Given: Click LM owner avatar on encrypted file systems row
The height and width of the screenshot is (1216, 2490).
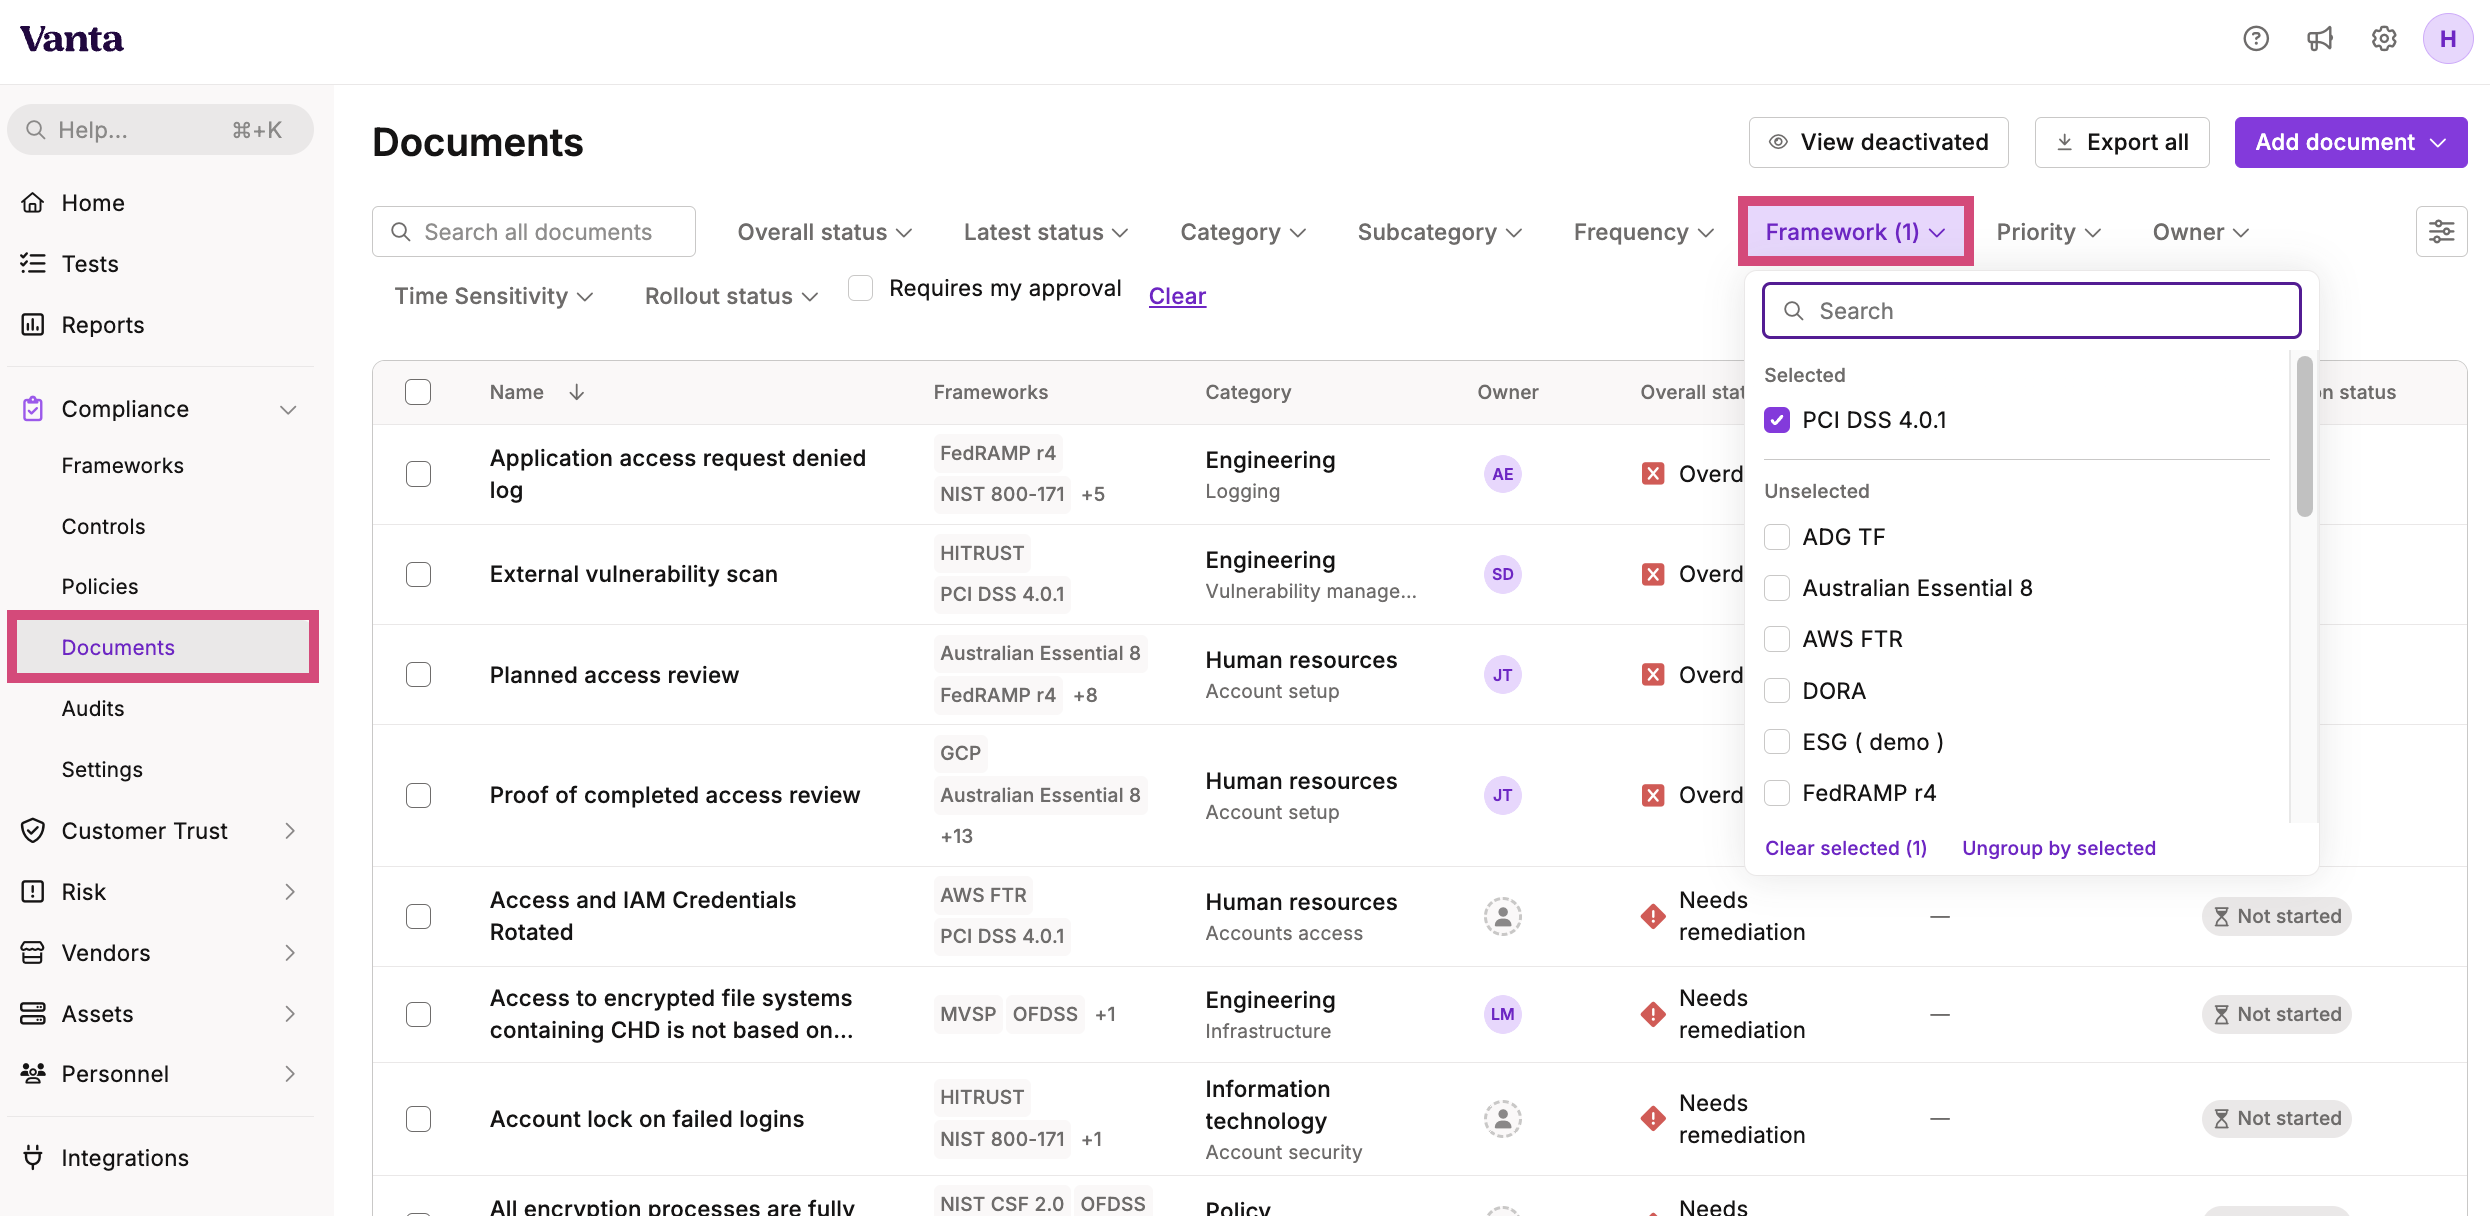Looking at the screenshot, I should click(x=1502, y=1014).
